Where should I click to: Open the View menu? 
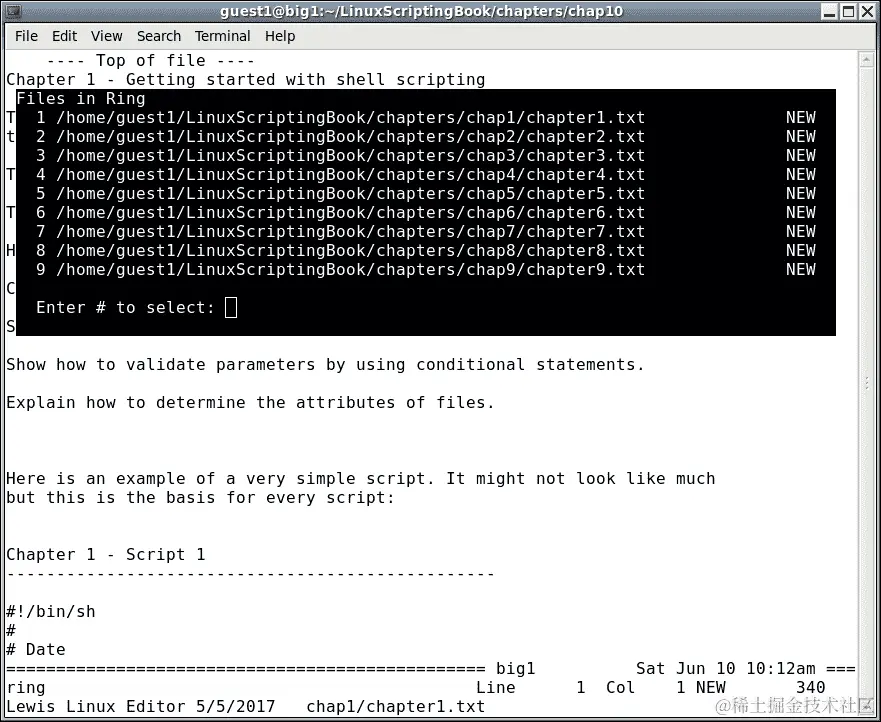(107, 36)
